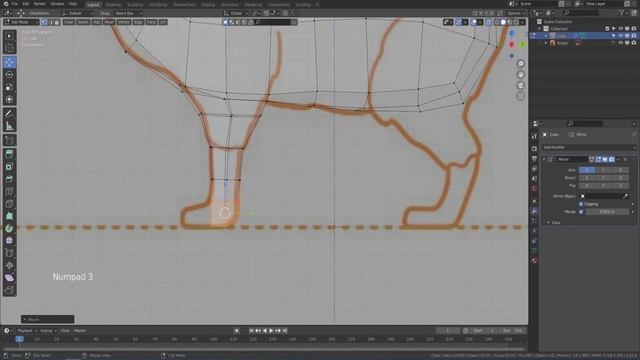
Task: Open Modifier properties wrench tab
Action: click(x=534, y=211)
